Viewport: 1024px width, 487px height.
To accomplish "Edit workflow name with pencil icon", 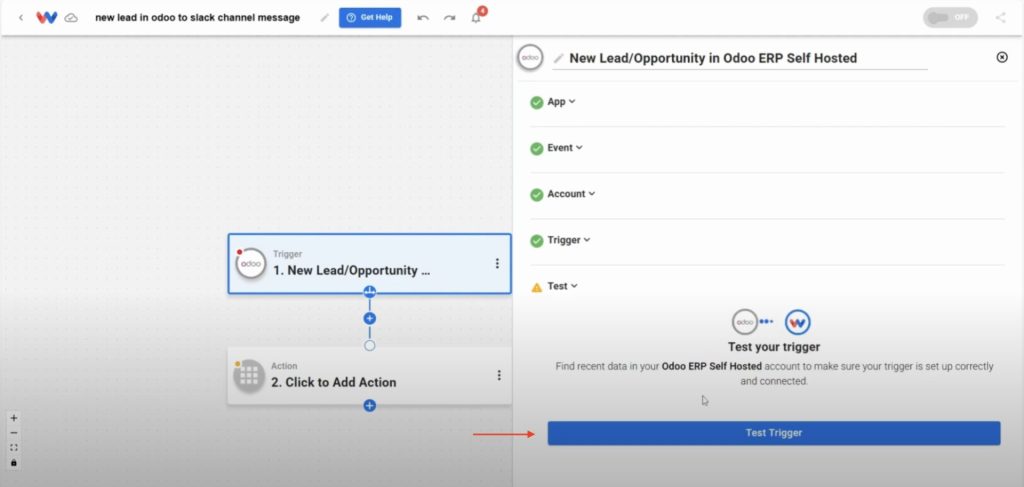I will [325, 18].
